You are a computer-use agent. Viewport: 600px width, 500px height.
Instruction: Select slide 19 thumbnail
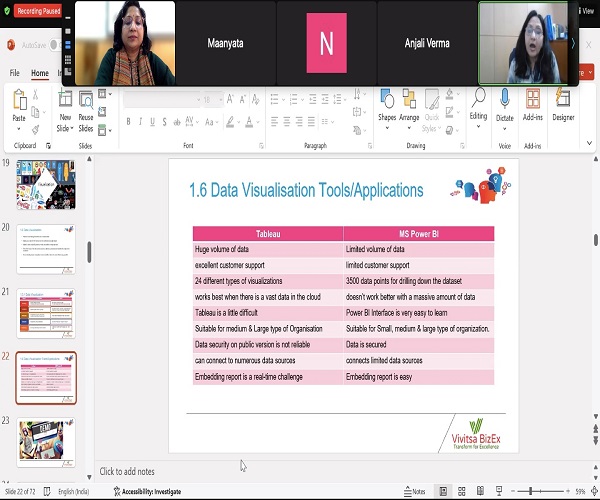click(x=46, y=185)
